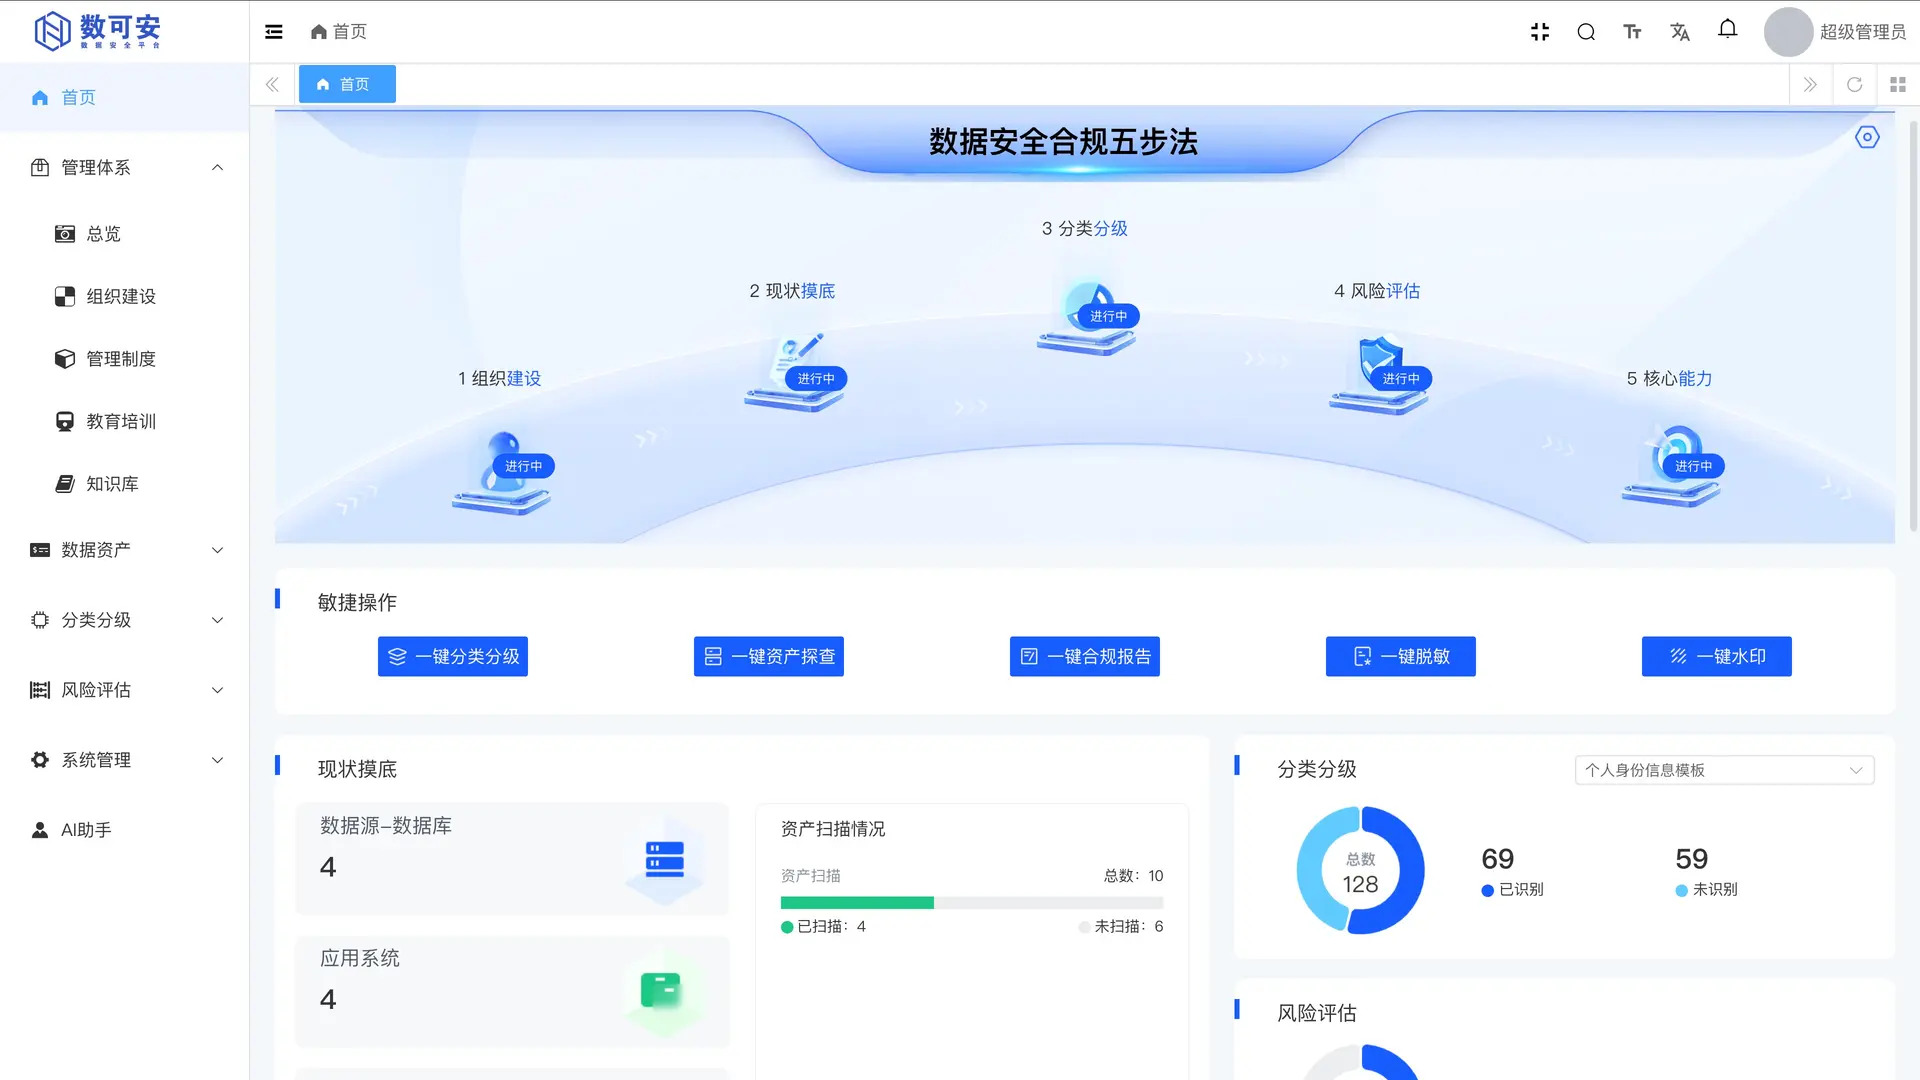Expand the 数据资产 menu group
The height and width of the screenshot is (1080, 1920).
pos(124,550)
